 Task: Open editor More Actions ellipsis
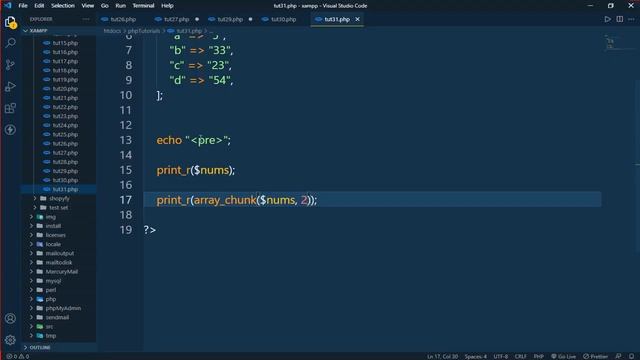point(631,19)
